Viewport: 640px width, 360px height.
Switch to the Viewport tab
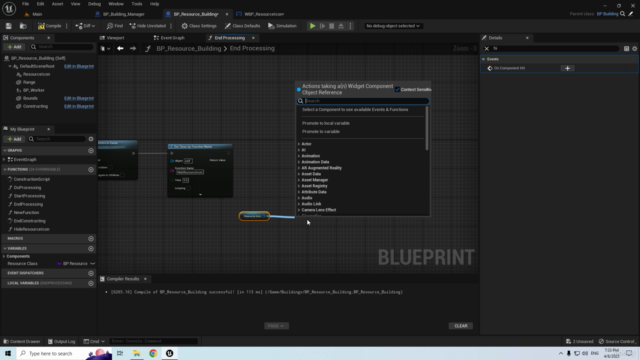[x=113, y=38]
